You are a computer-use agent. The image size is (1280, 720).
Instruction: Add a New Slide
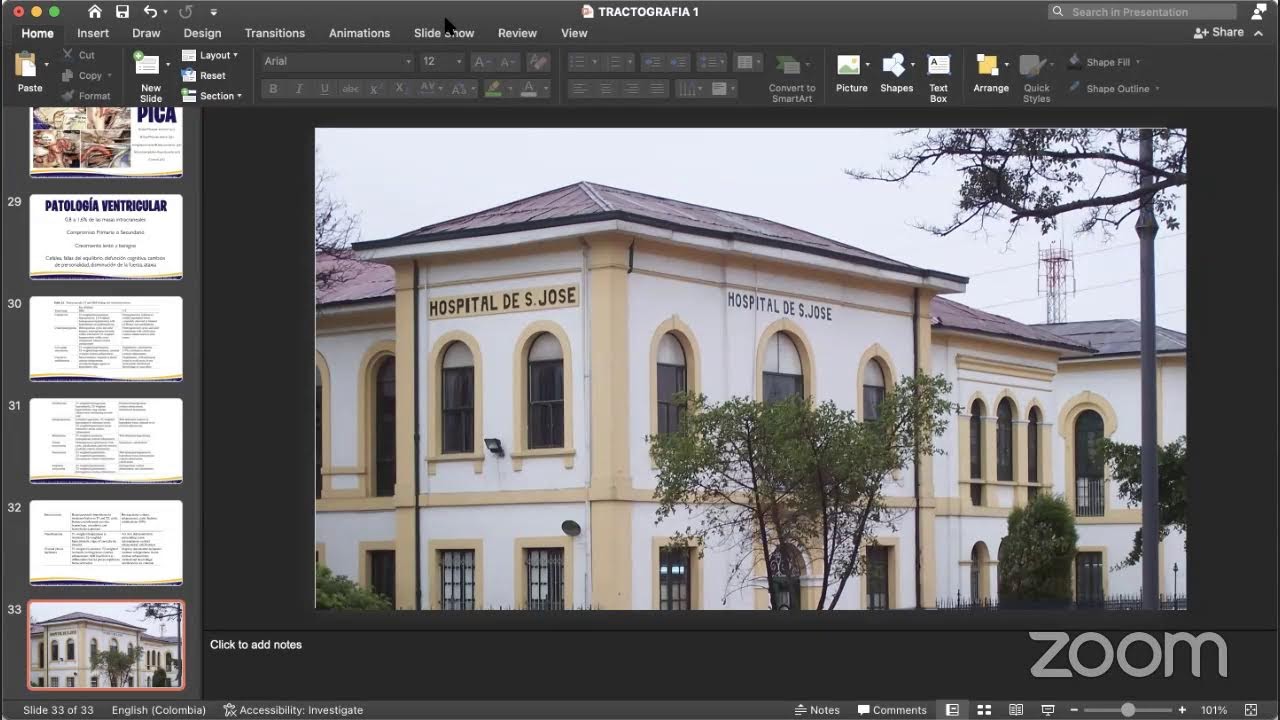(150, 77)
